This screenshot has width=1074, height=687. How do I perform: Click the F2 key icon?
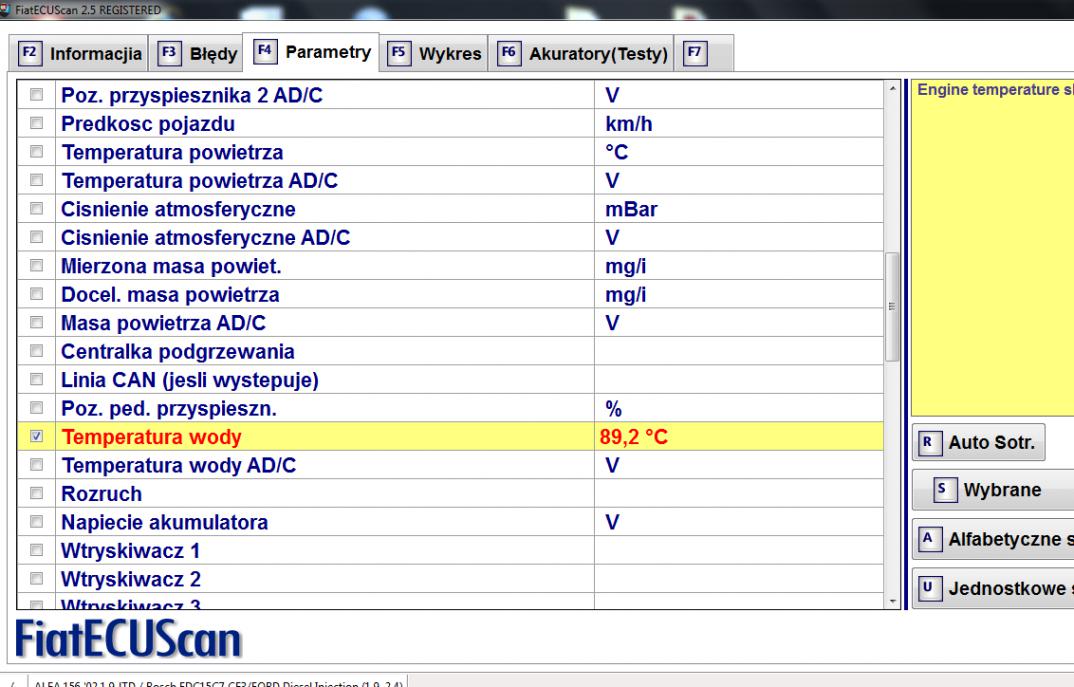pos(29,53)
